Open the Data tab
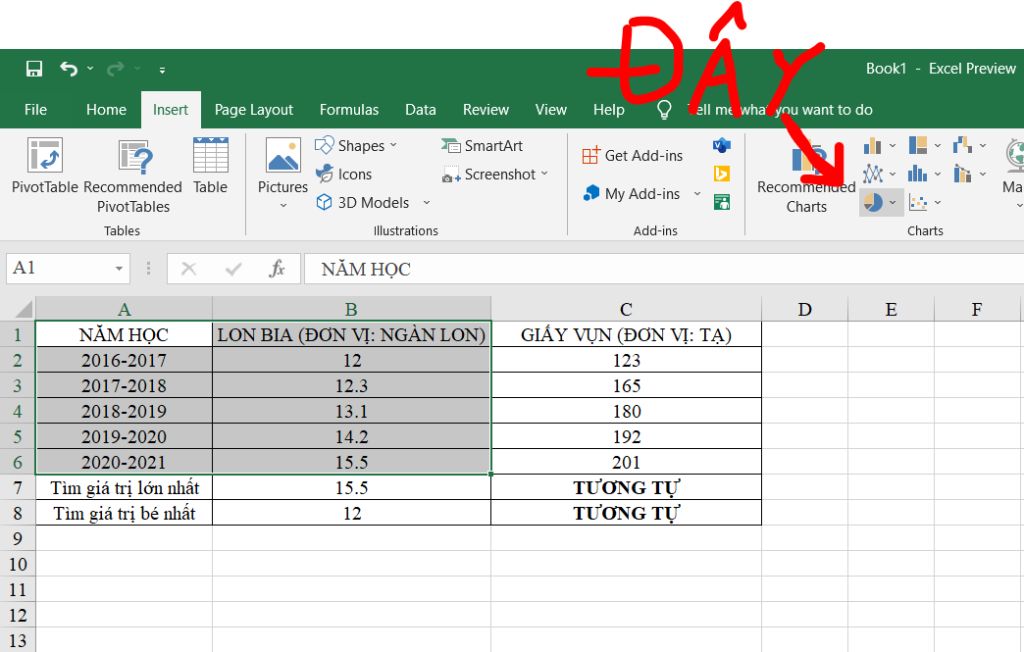Viewport: 1024px width, 652px height. (x=420, y=109)
